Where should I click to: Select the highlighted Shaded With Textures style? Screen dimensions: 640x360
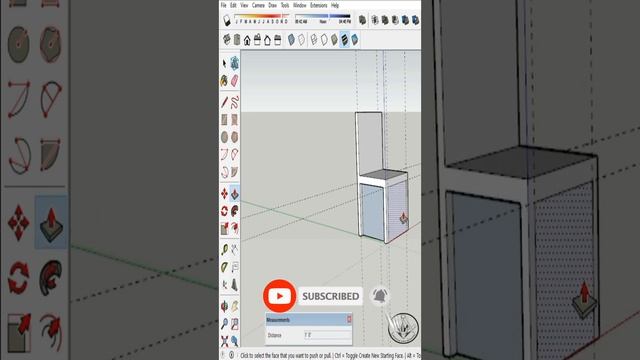point(344,40)
